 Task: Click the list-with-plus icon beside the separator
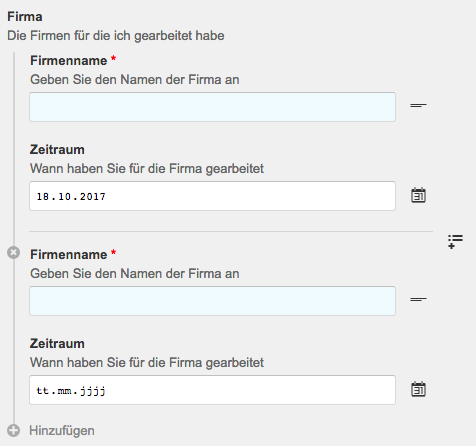[x=455, y=242]
